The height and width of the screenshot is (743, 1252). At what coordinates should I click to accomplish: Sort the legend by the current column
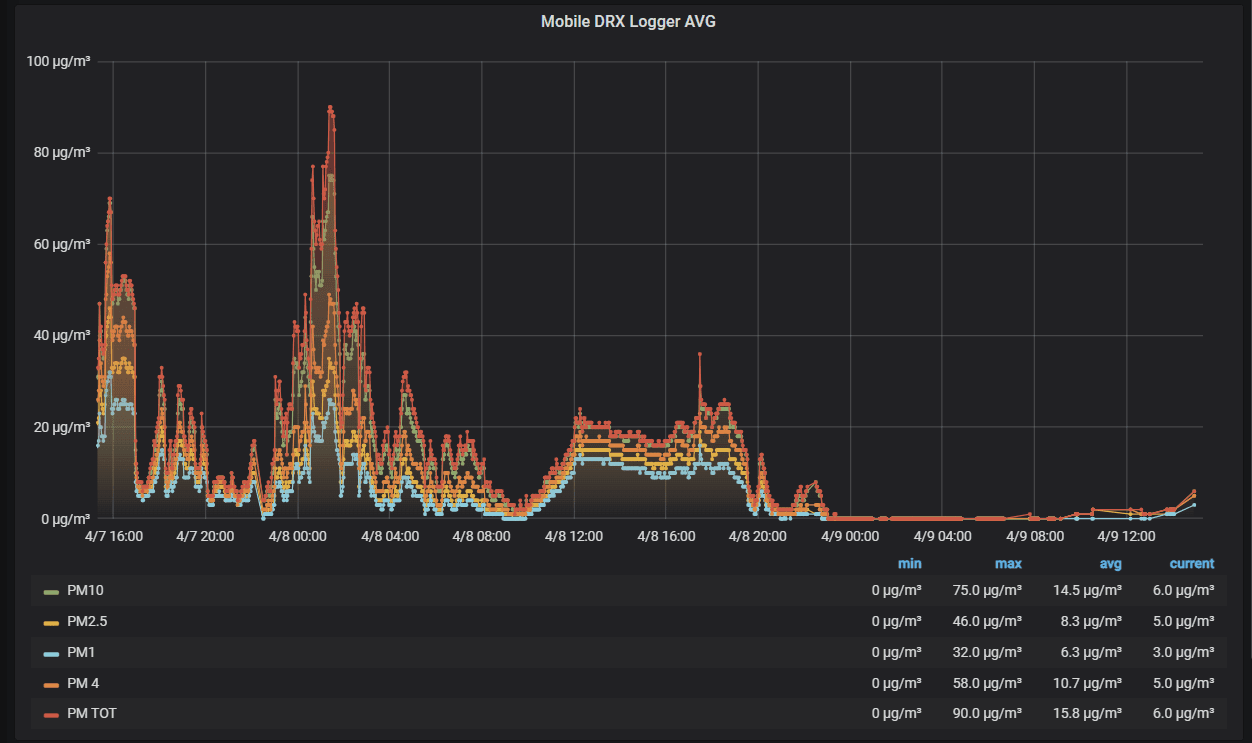click(1192, 564)
